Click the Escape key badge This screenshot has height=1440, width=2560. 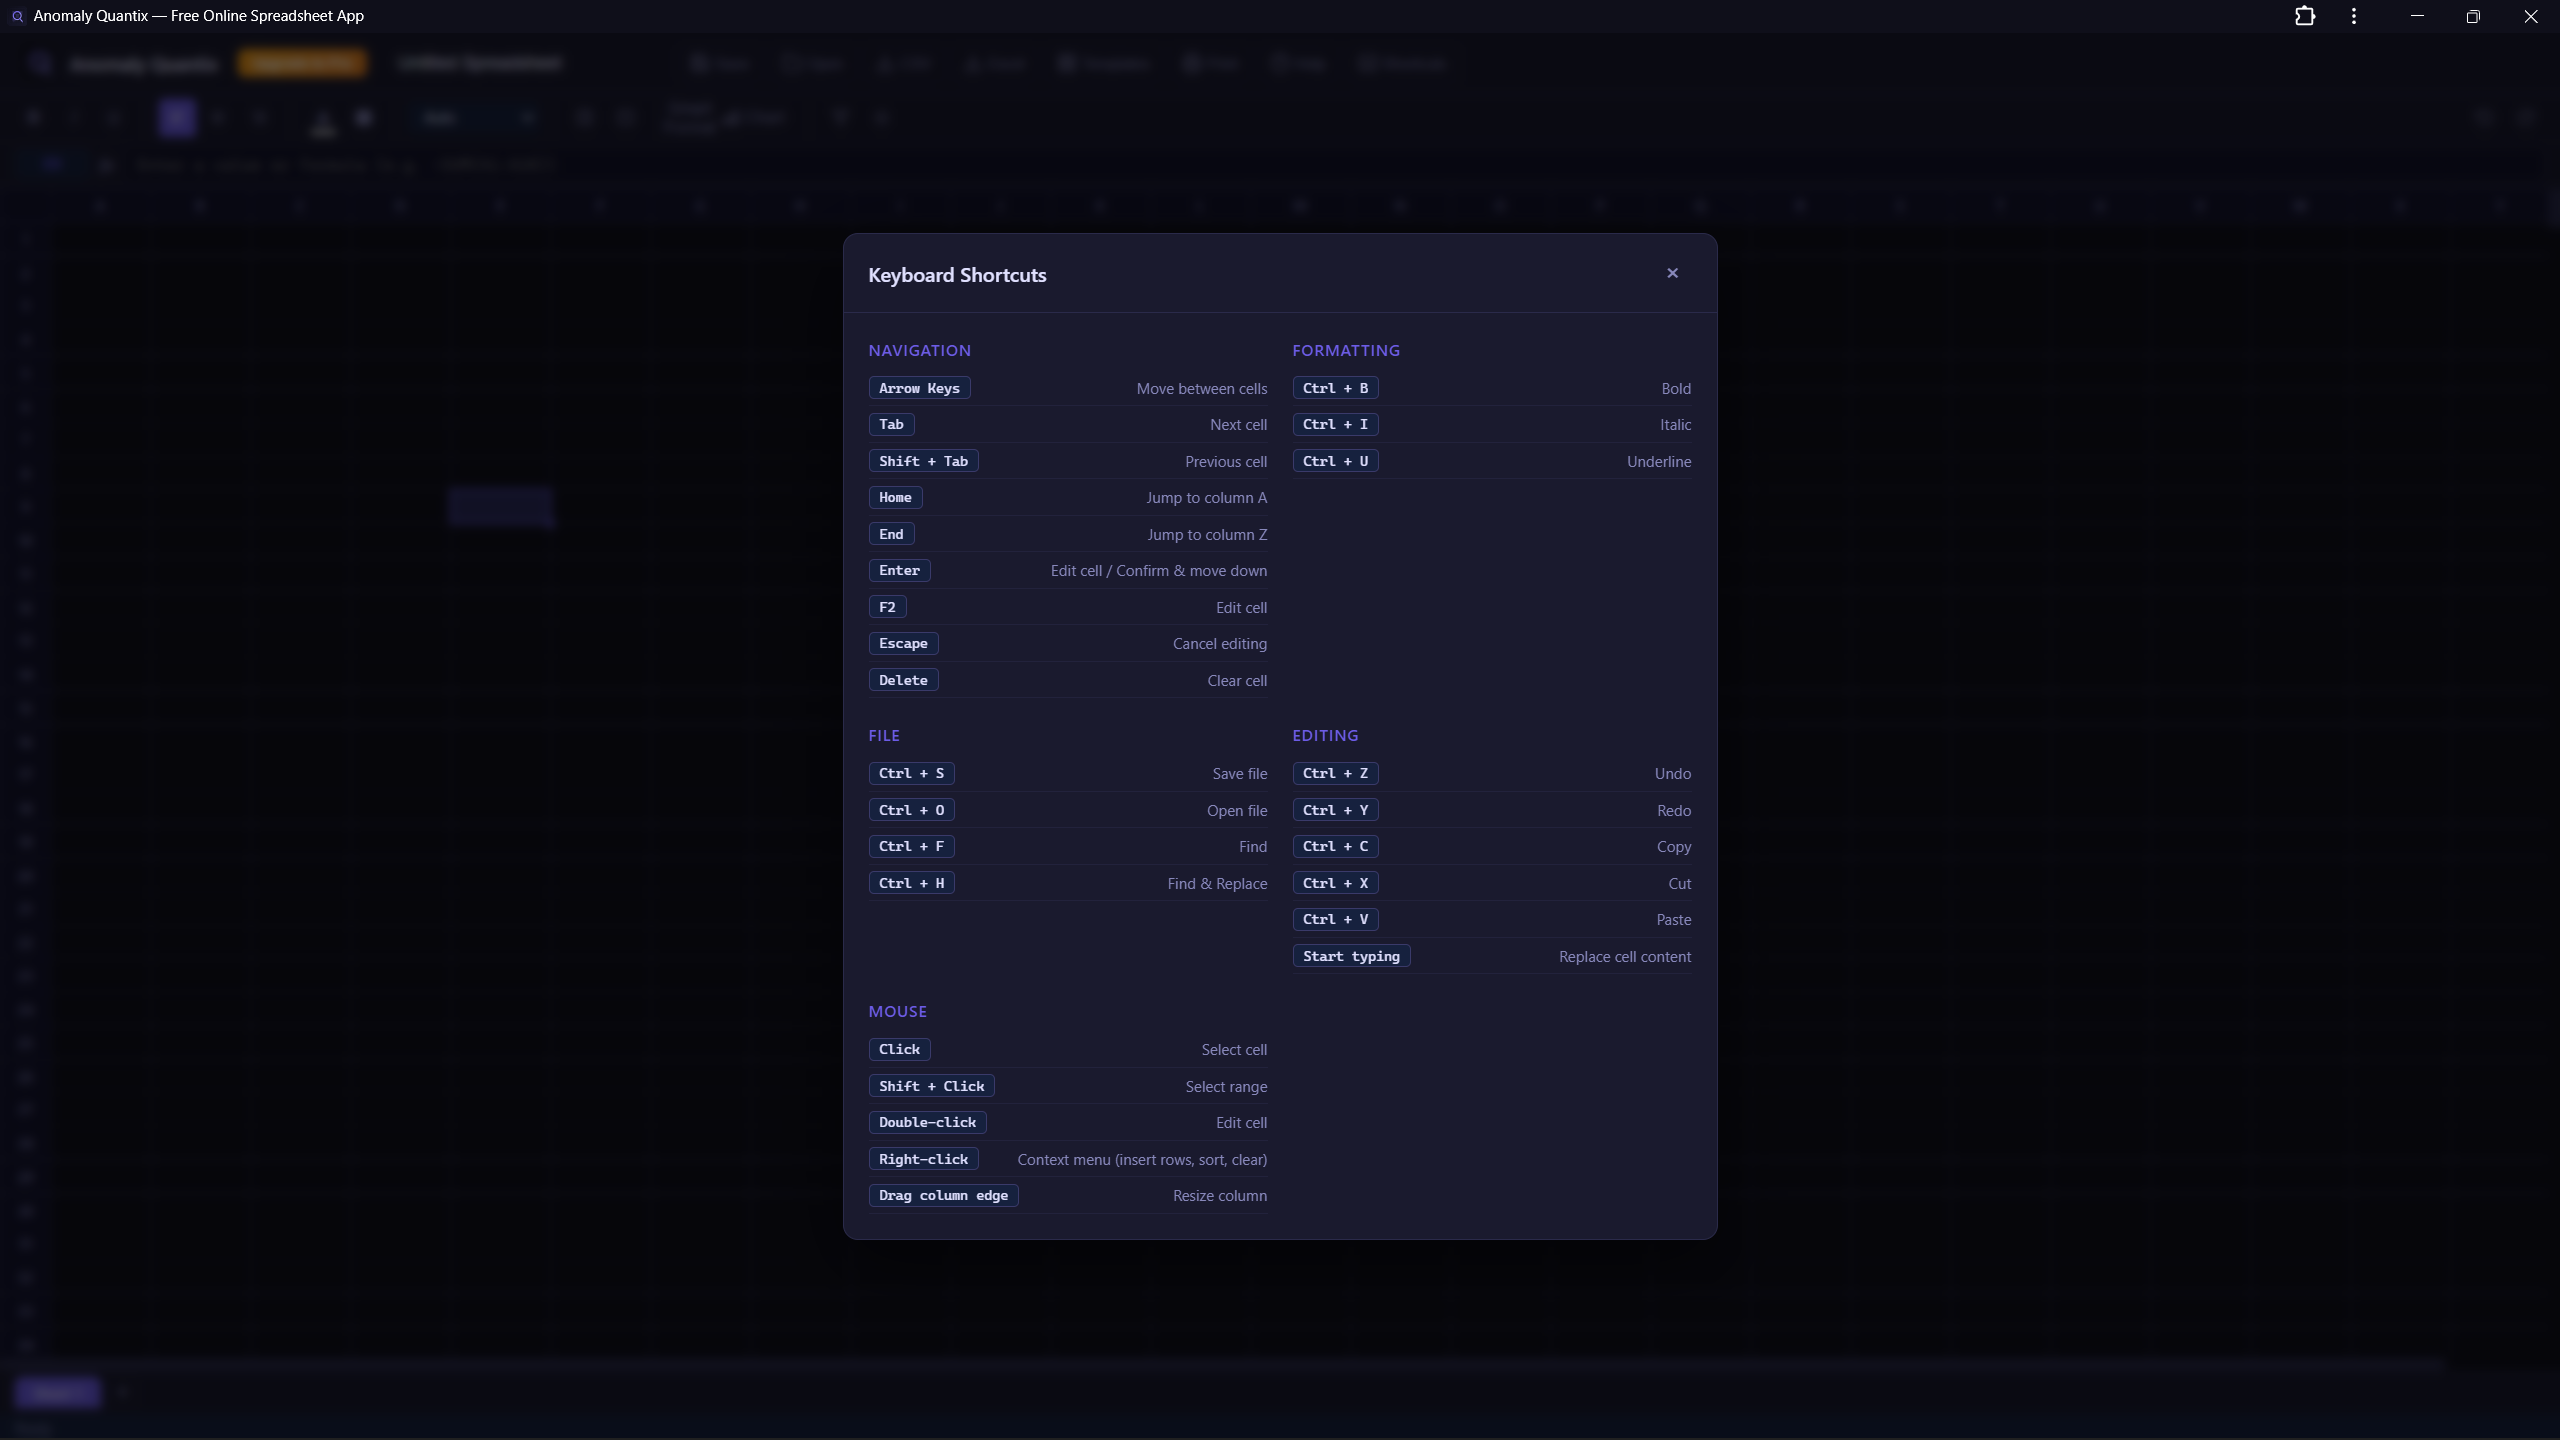point(903,643)
